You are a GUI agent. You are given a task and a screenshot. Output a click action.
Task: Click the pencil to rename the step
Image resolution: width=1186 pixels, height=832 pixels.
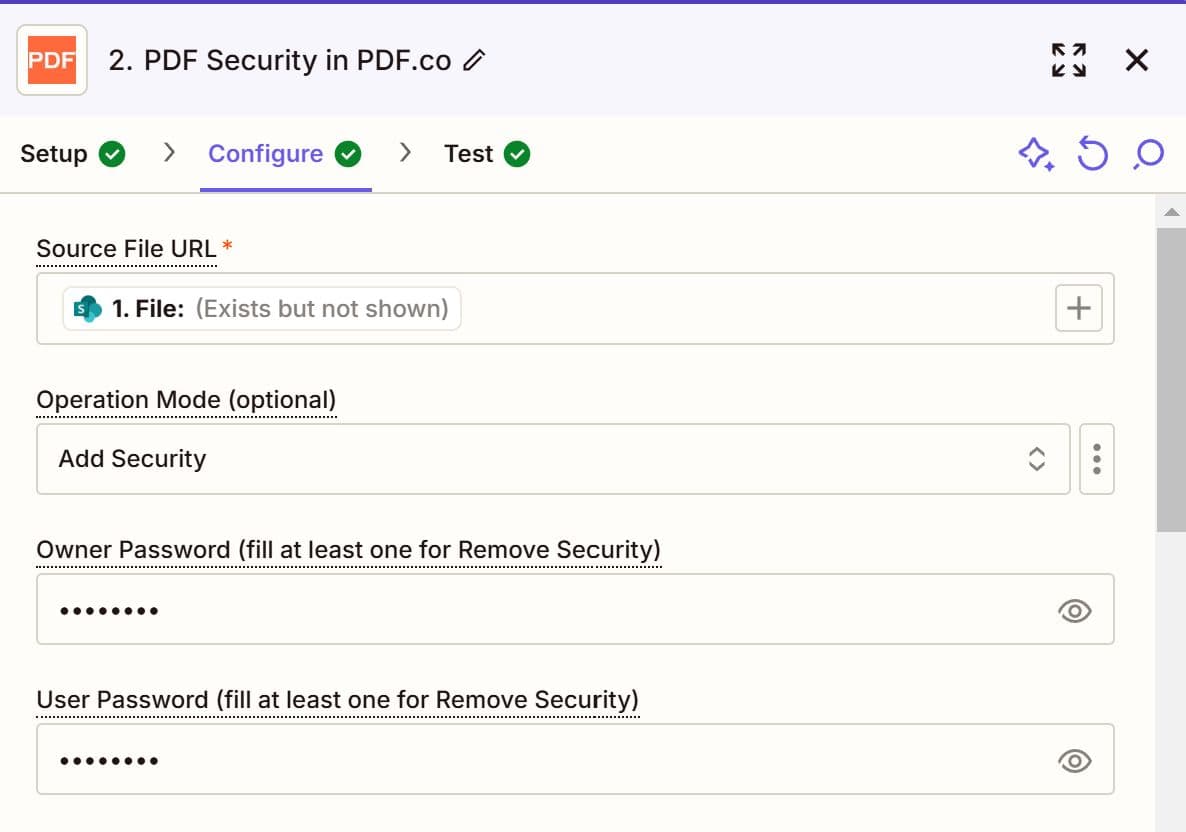(x=473, y=60)
